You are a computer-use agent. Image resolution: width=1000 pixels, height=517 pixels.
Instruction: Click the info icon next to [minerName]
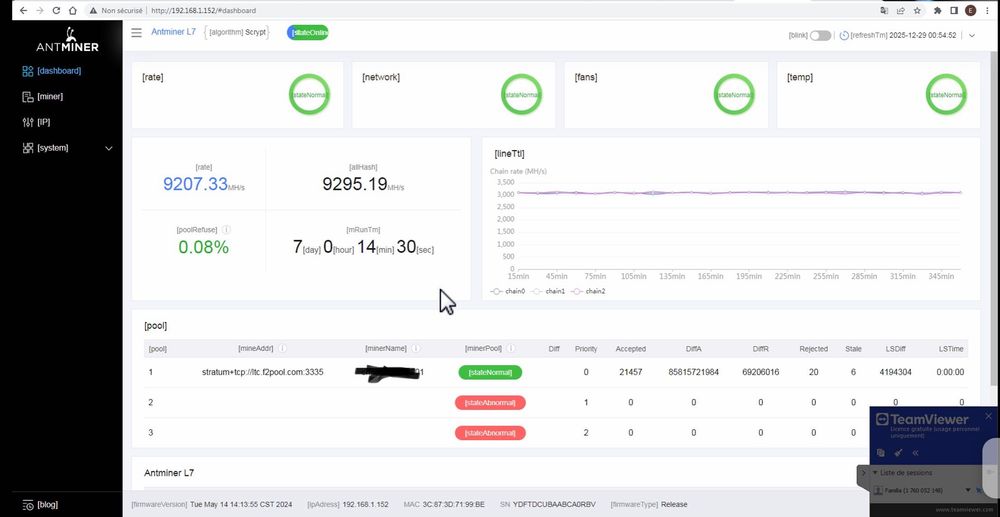(416, 349)
